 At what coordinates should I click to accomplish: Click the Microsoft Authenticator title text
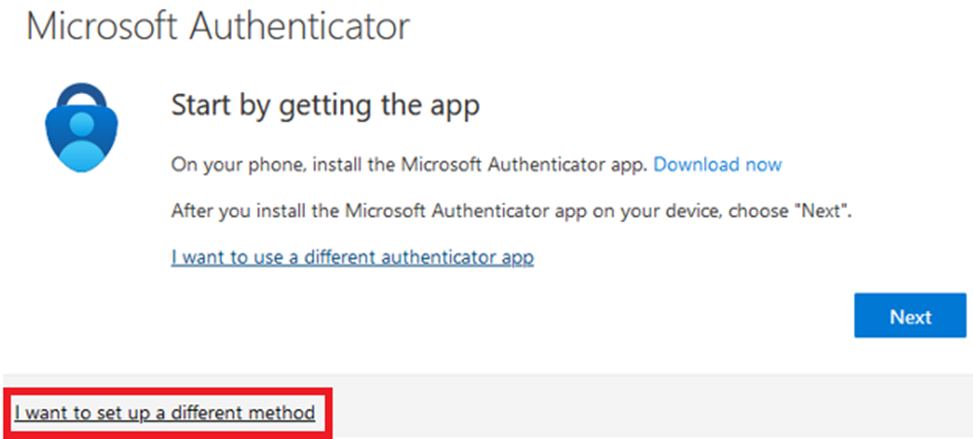218,26
